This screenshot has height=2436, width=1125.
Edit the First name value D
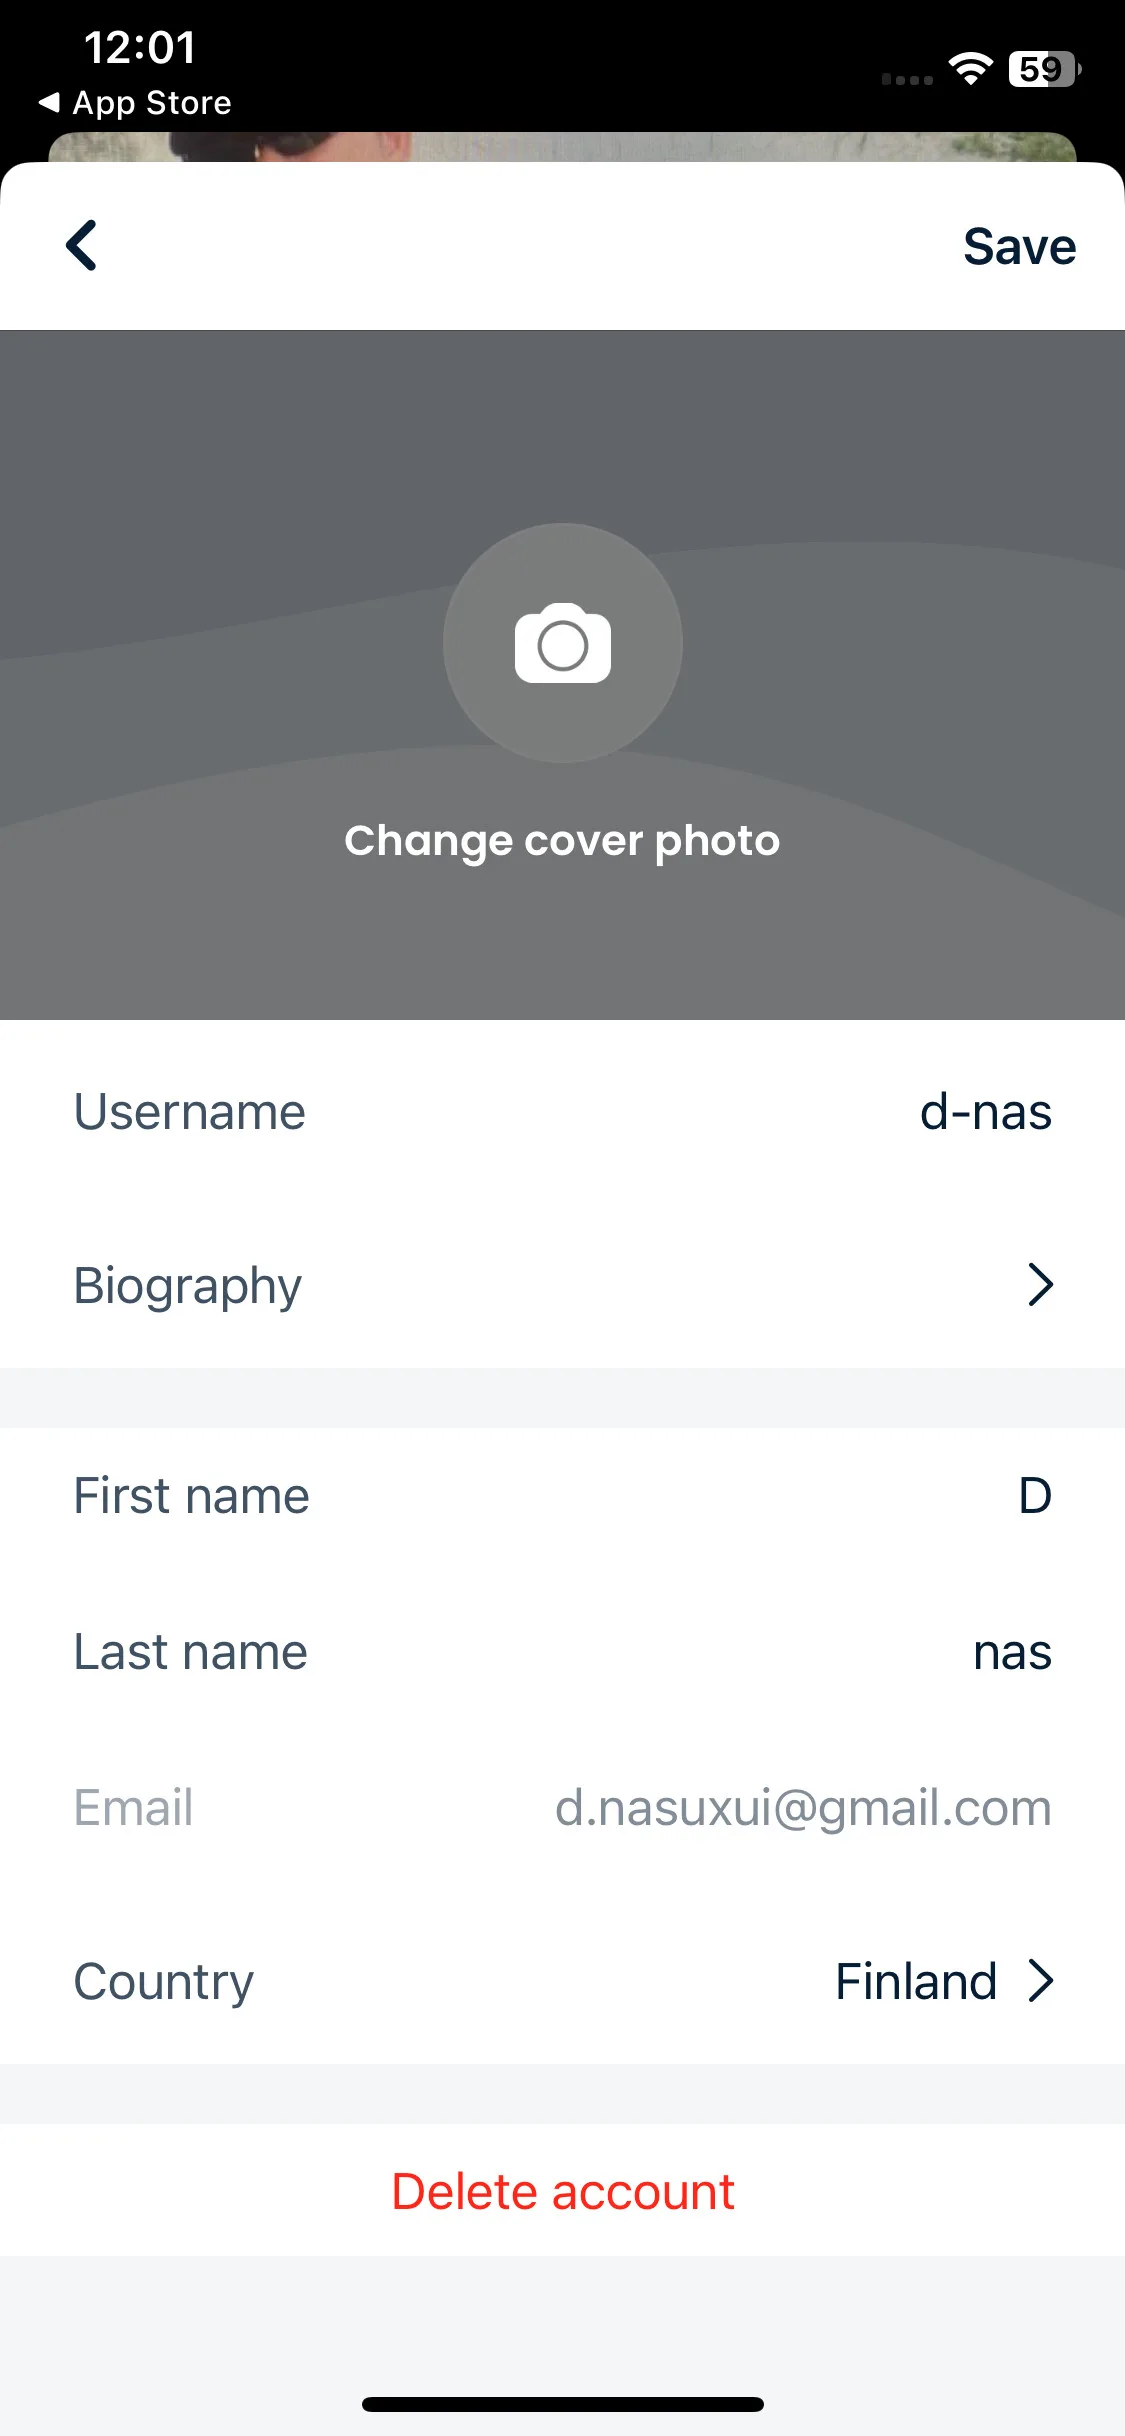pos(1035,1496)
